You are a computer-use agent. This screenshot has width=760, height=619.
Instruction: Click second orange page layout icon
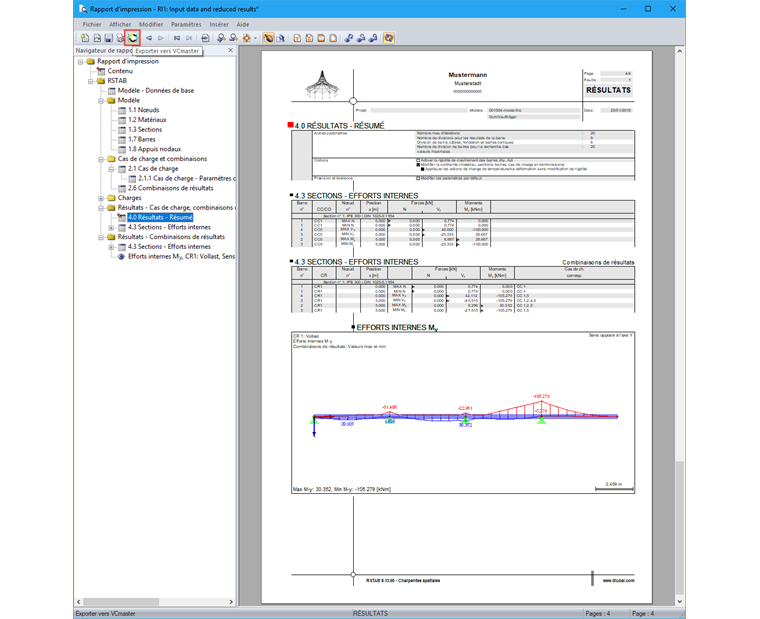coord(309,38)
